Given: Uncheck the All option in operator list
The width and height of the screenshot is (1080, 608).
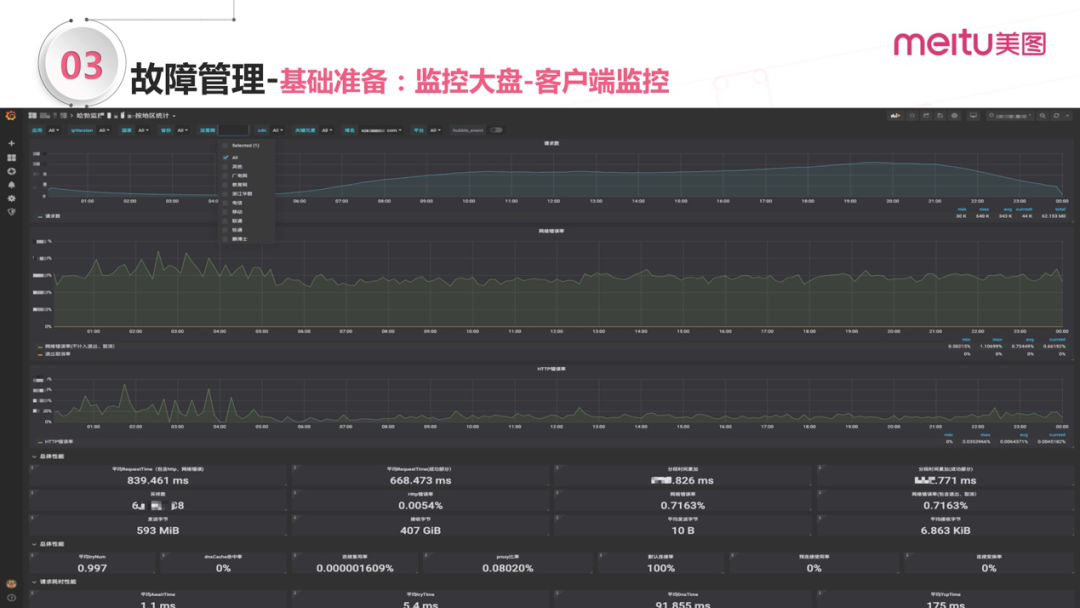Looking at the screenshot, I should (225, 158).
